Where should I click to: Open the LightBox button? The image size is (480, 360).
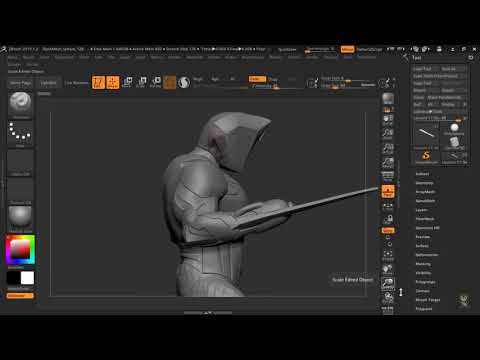[48, 83]
